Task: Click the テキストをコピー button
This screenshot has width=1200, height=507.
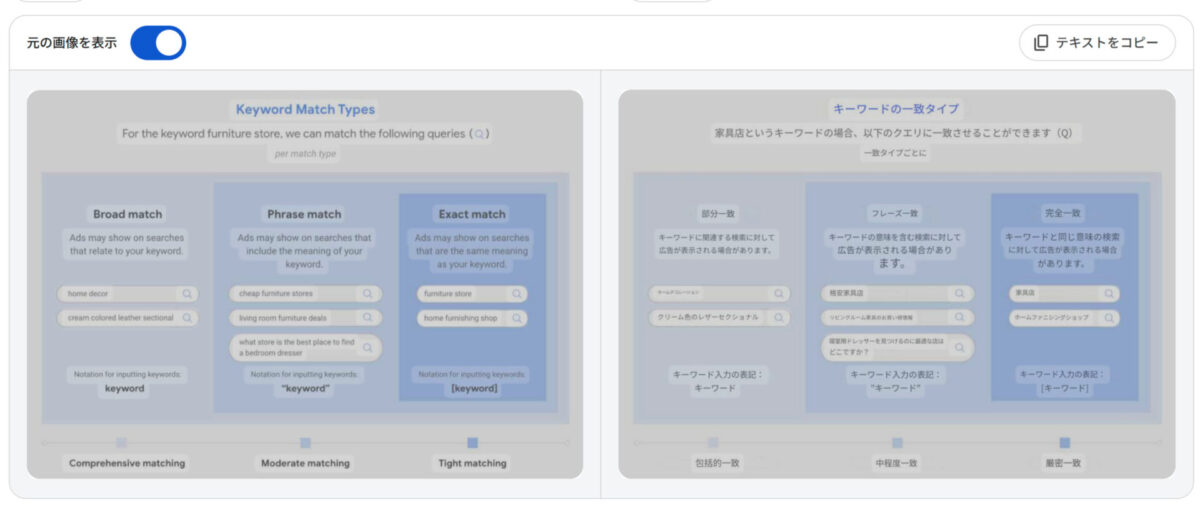Action: click(1097, 43)
